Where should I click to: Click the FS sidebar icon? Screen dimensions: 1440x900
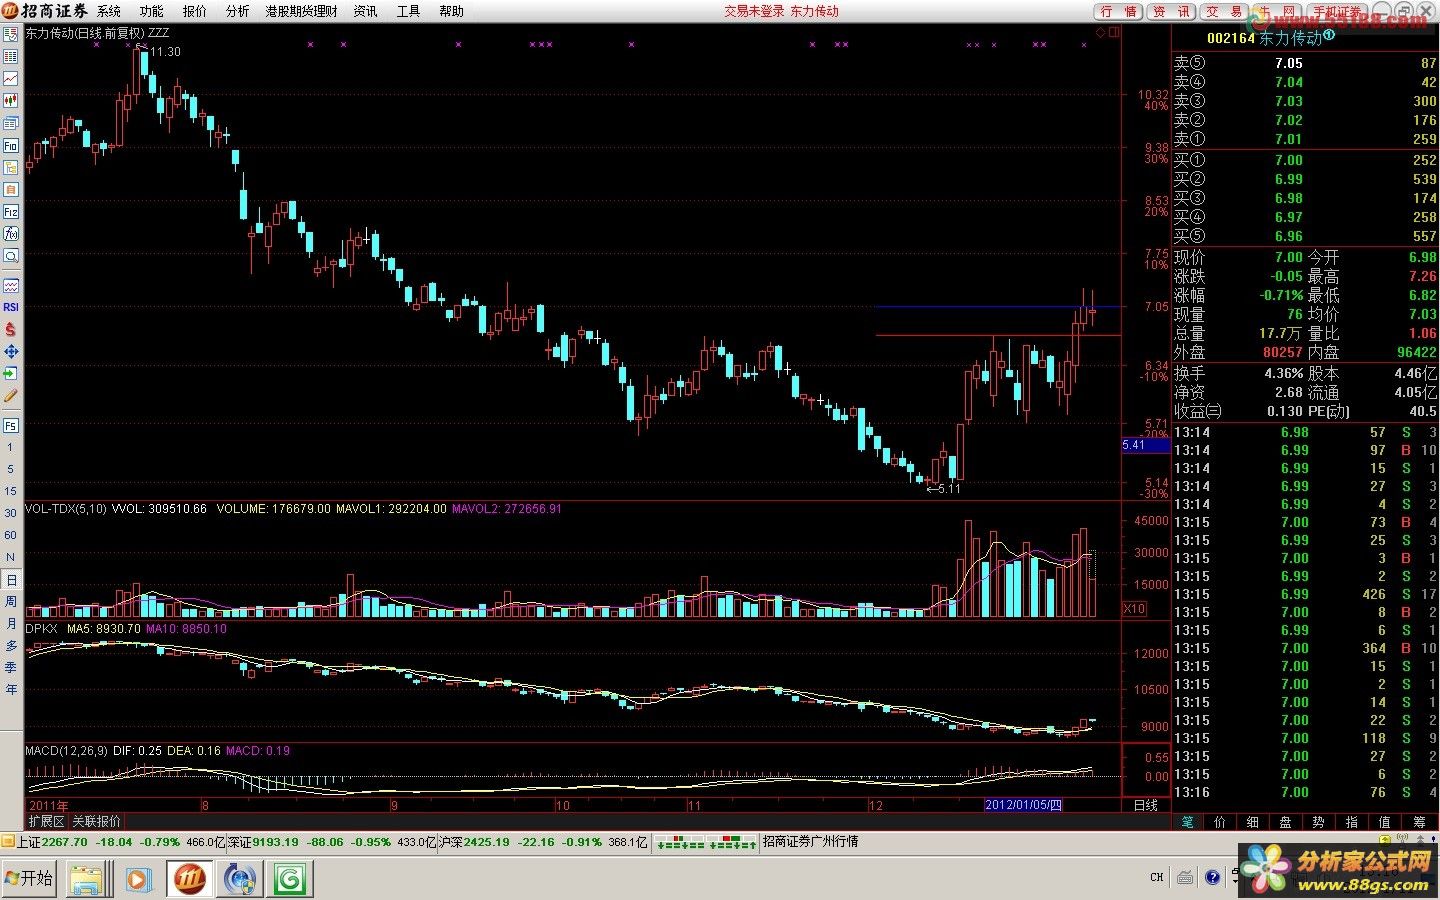click(11, 426)
